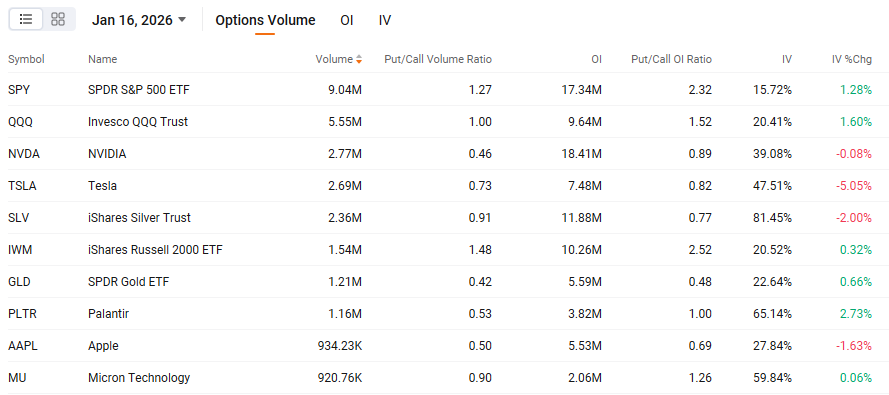Sort by the OI column header
889x395 pixels.
click(x=596, y=59)
